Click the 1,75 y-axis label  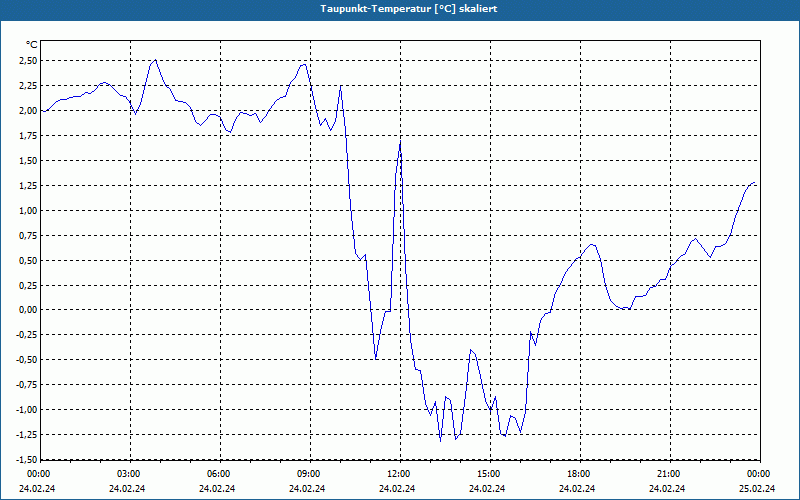point(28,136)
